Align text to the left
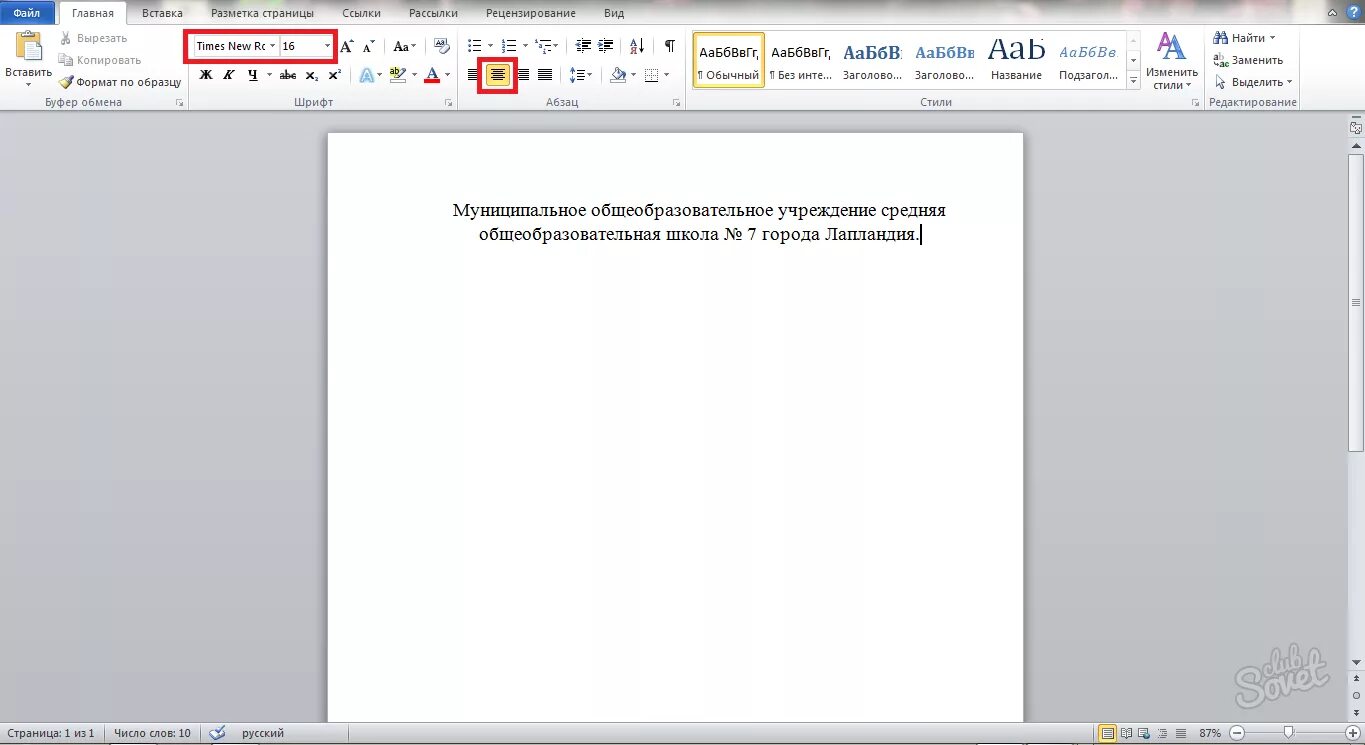Image resolution: width=1365 pixels, height=745 pixels. tap(474, 75)
